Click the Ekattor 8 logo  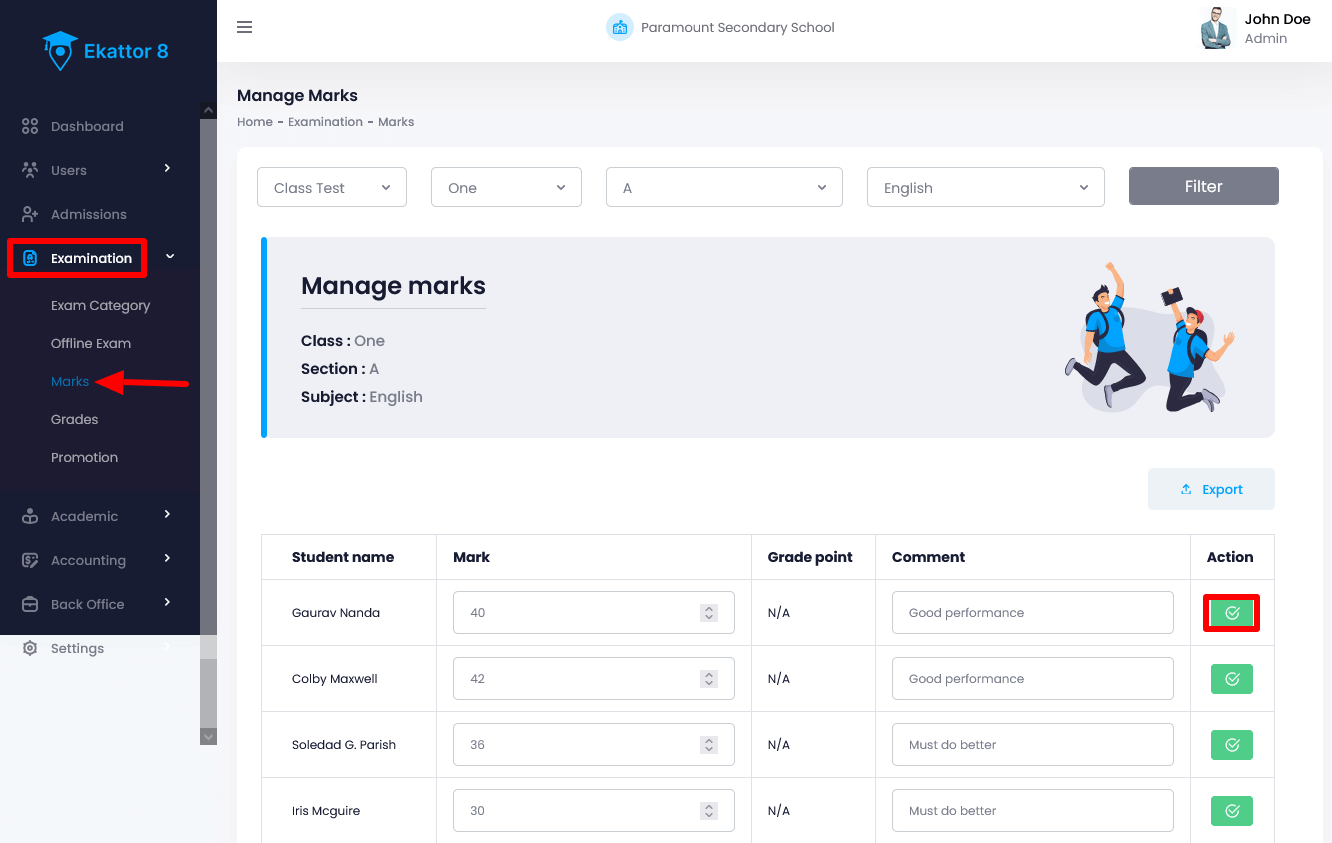(x=106, y=51)
